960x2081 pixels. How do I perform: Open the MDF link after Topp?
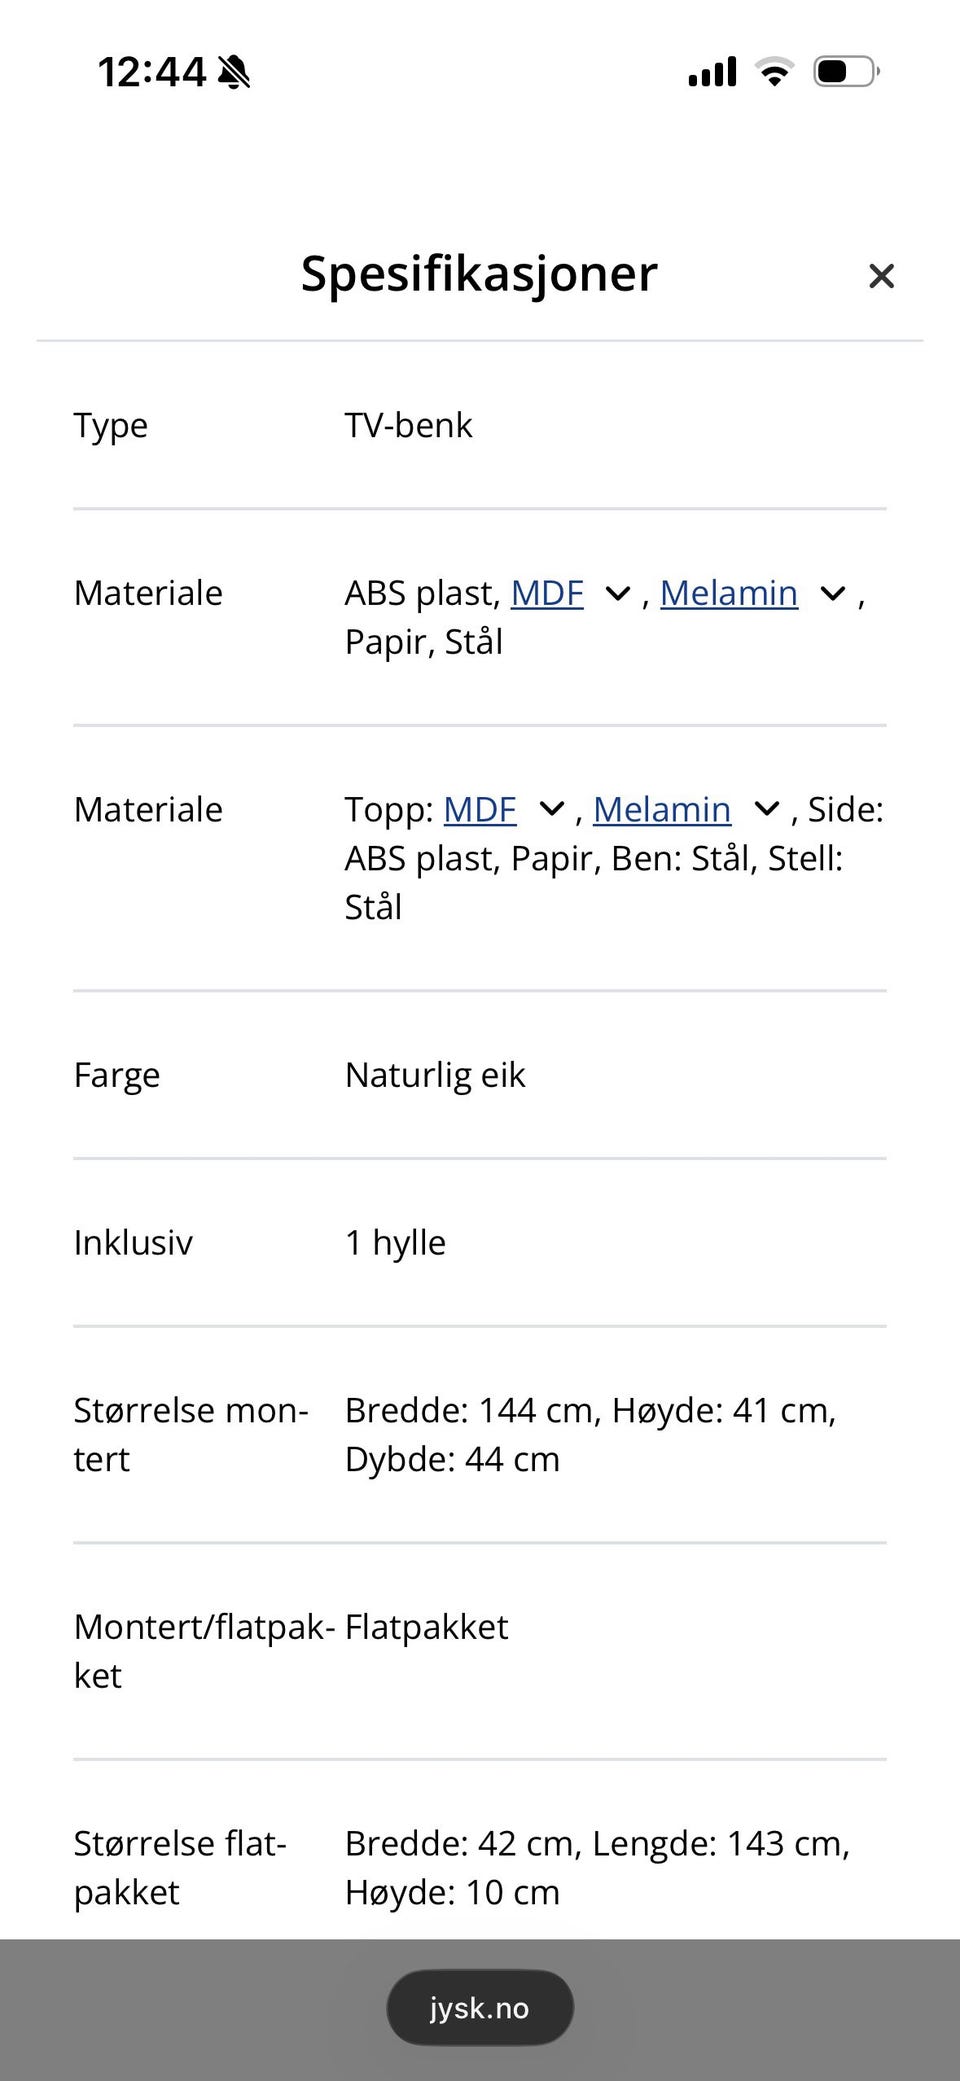click(x=480, y=810)
